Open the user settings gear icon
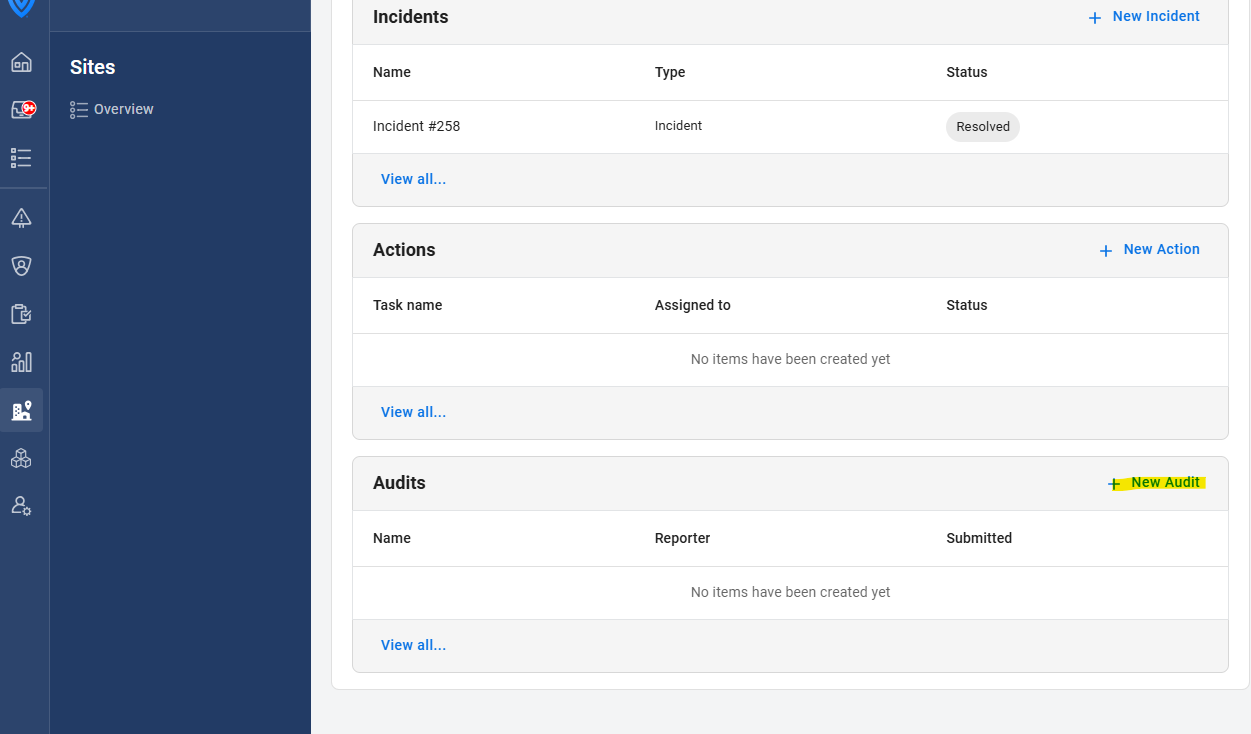The height and width of the screenshot is (734, 1251). click(21, 506)
